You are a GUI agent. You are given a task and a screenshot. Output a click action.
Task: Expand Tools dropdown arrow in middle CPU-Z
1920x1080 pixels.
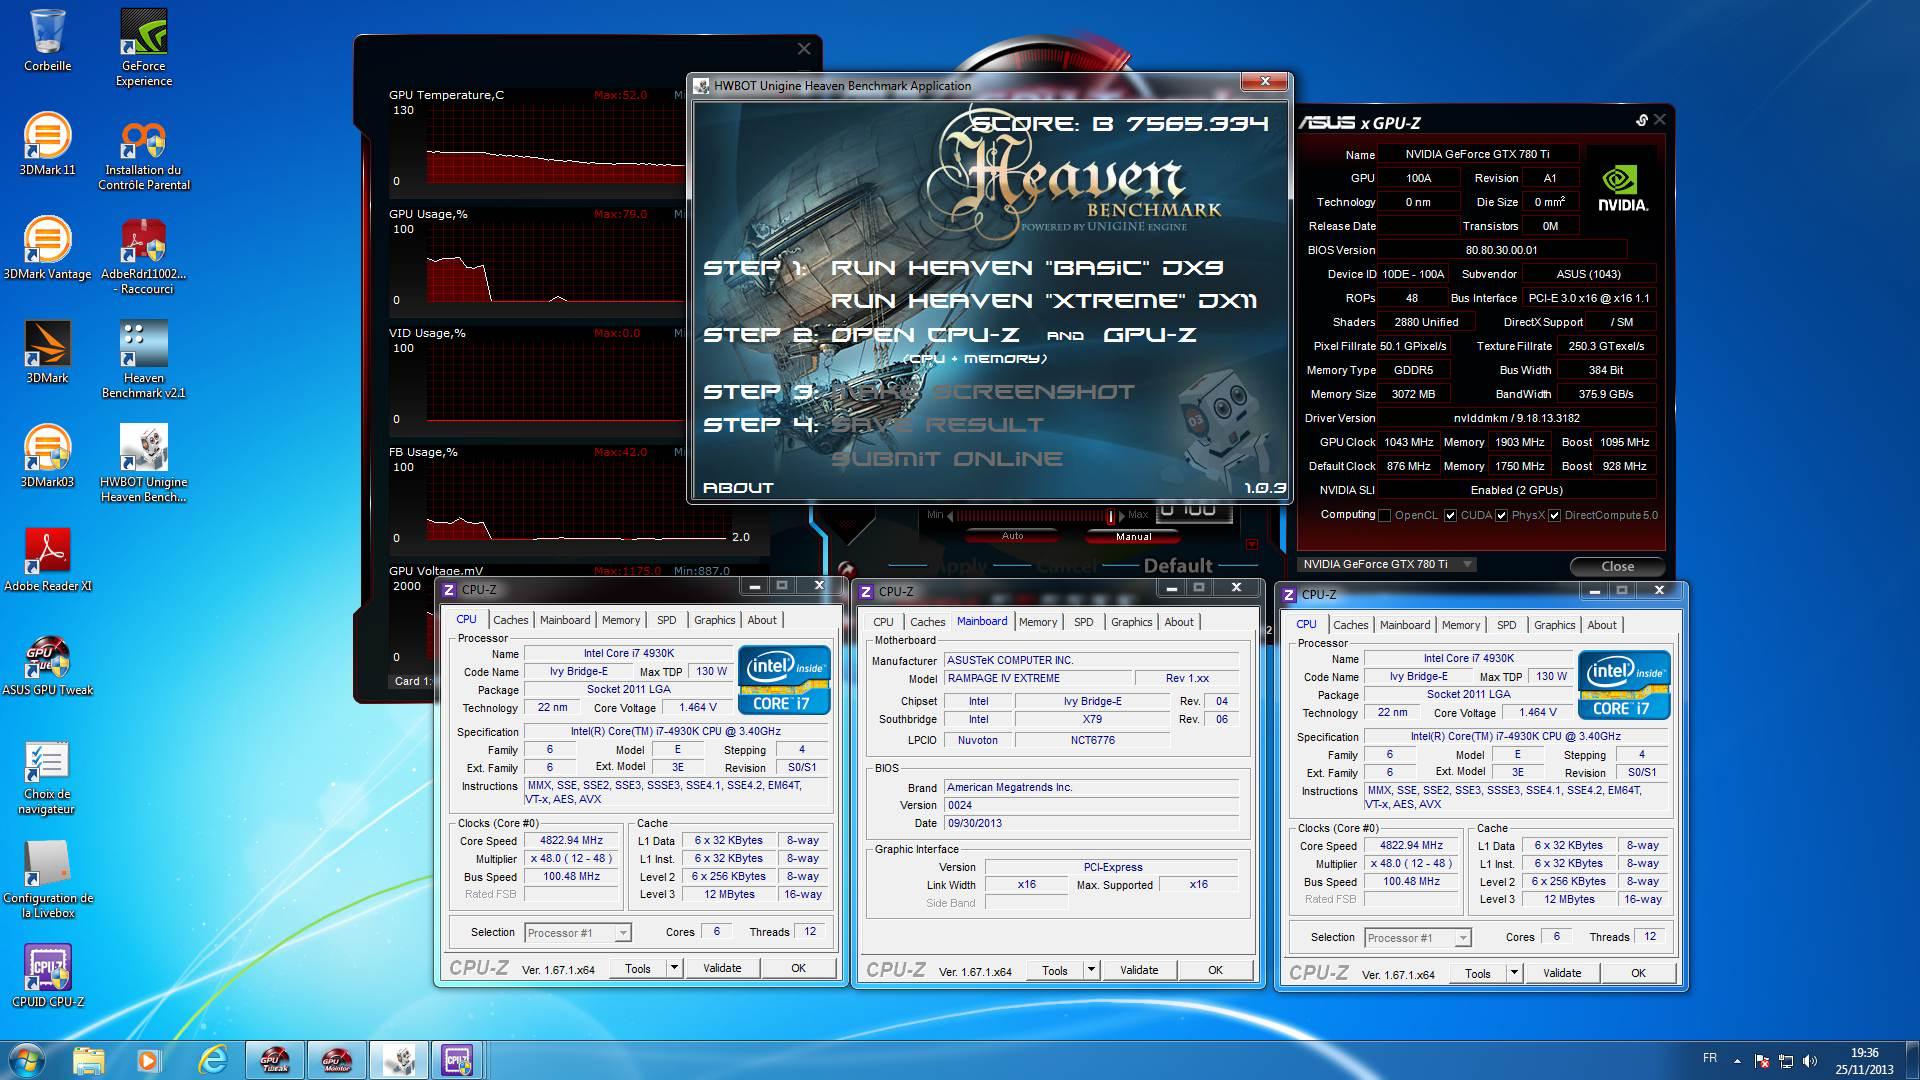coord(1091,970)
